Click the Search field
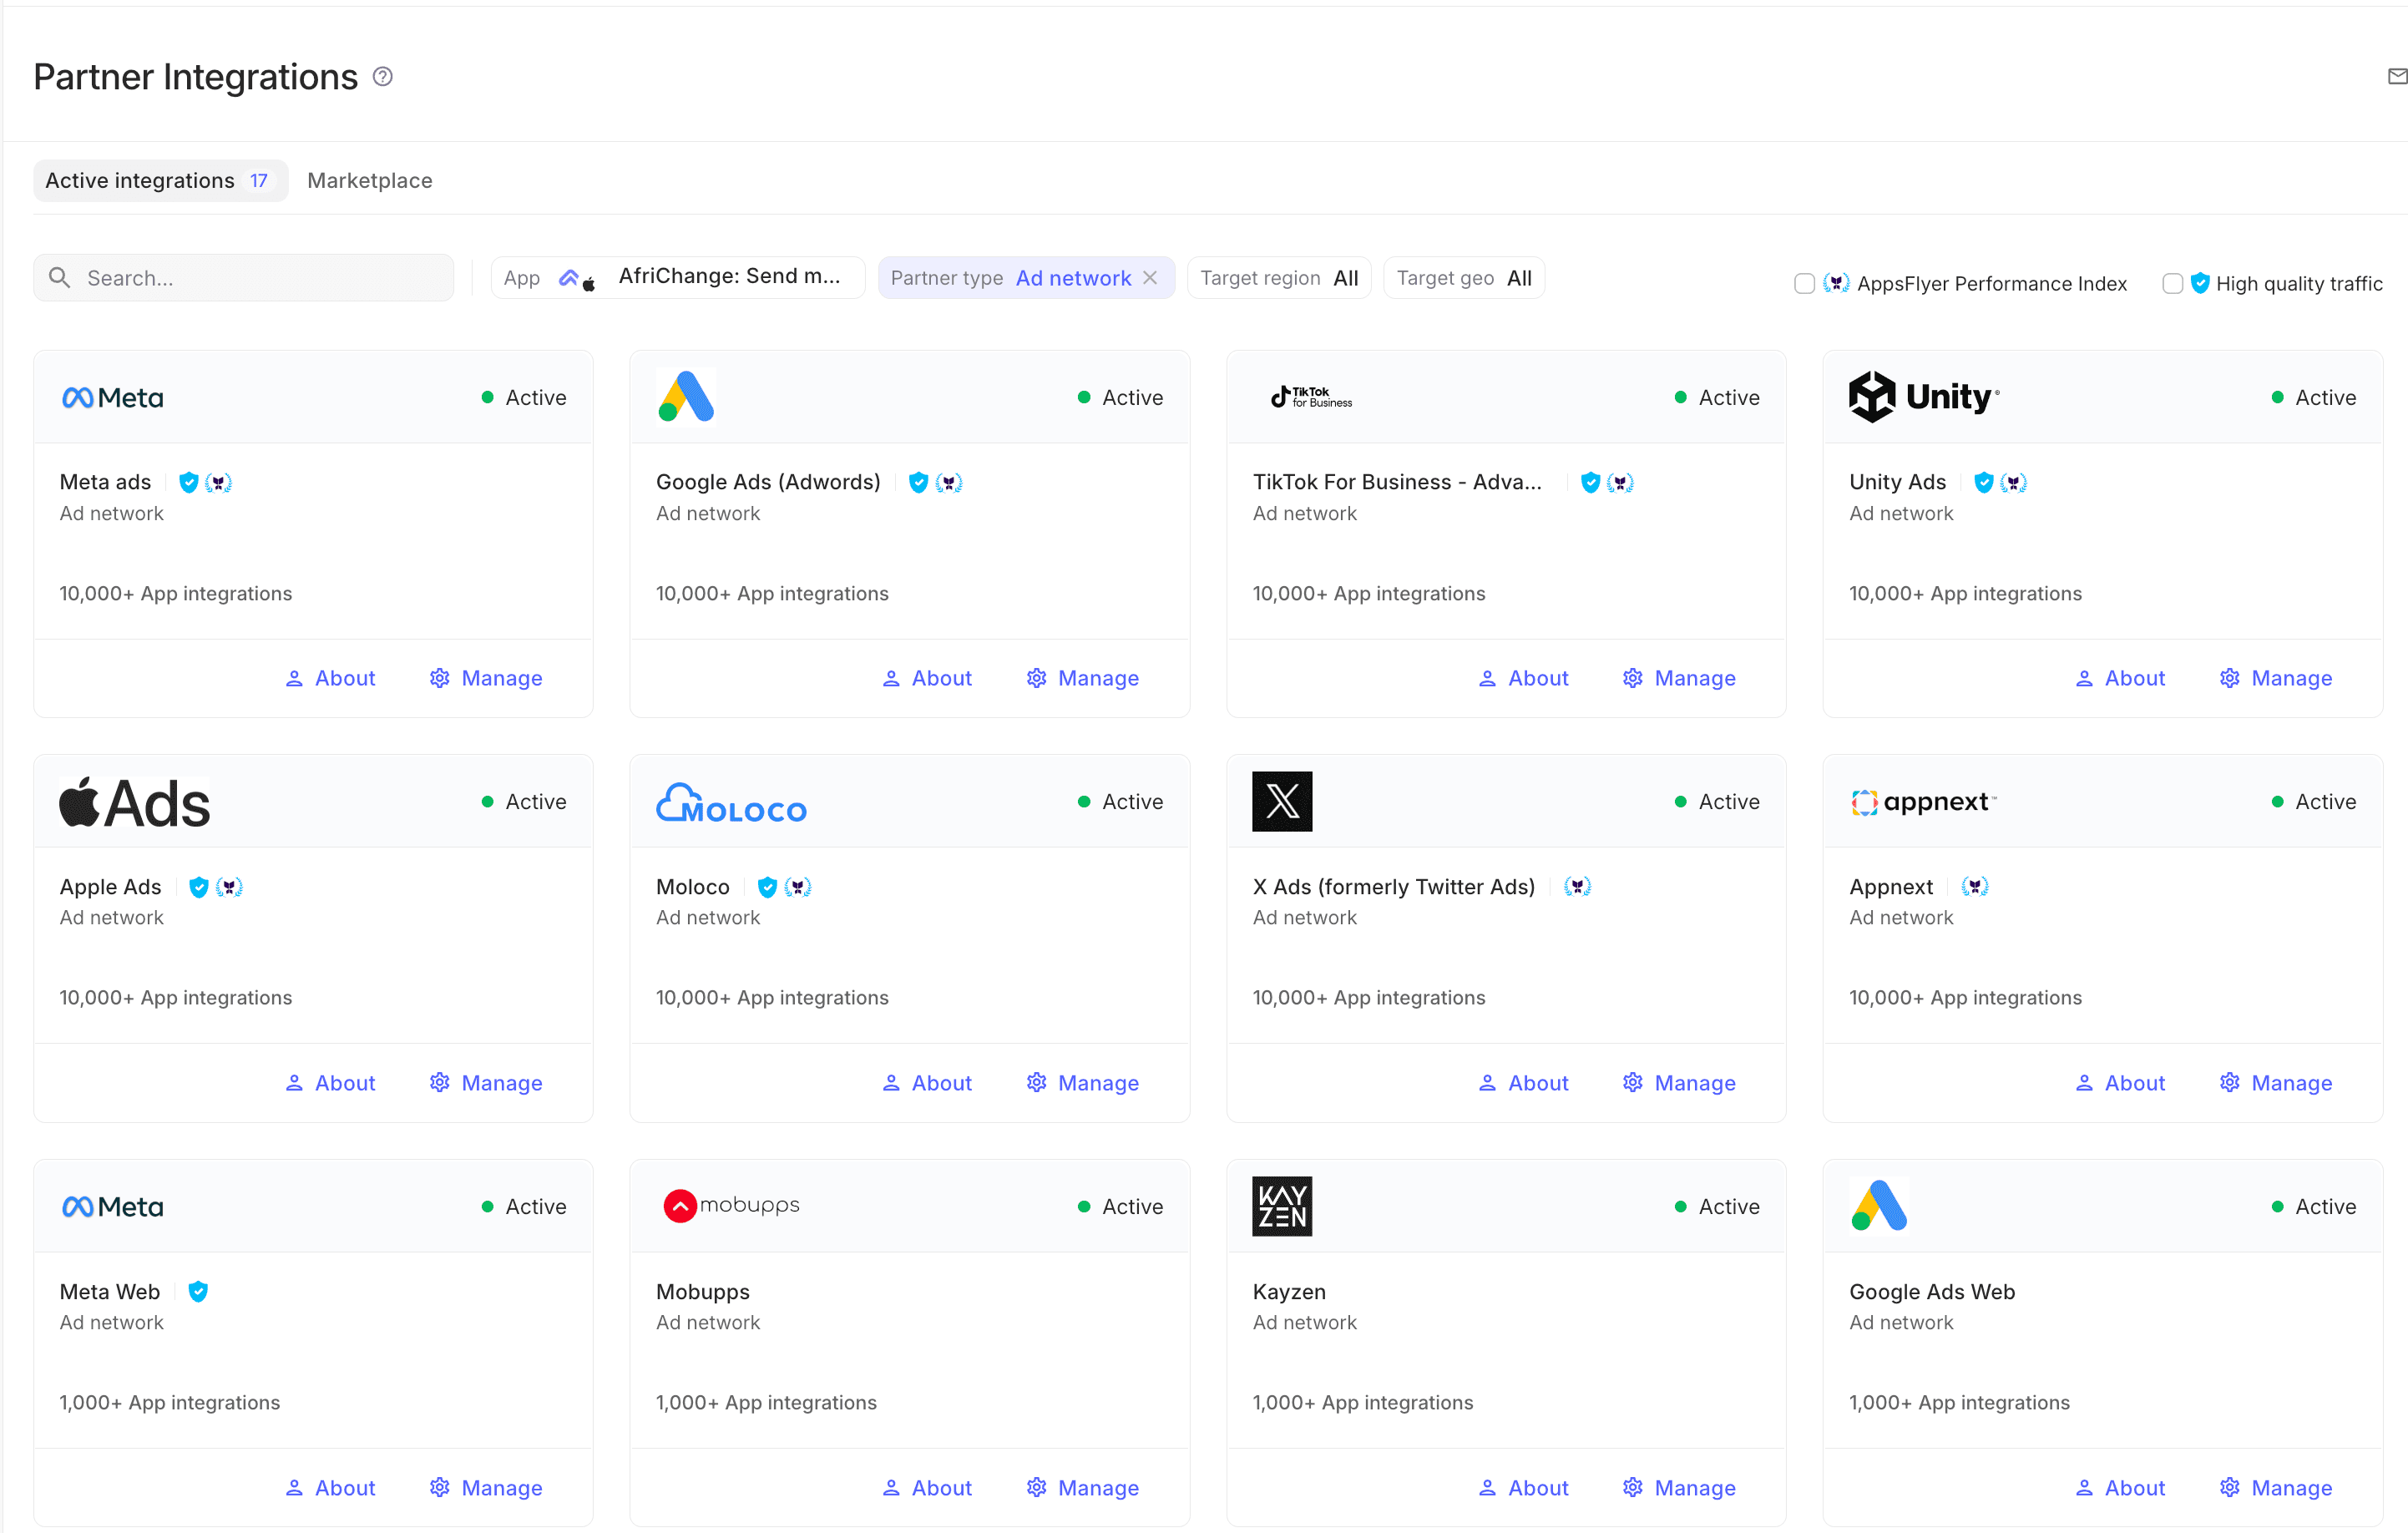The image size is (2408, 1533). [x=244, y=278]
